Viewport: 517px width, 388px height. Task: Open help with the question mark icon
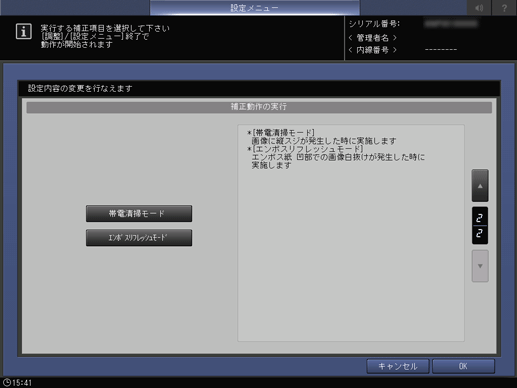click(504, 8)
